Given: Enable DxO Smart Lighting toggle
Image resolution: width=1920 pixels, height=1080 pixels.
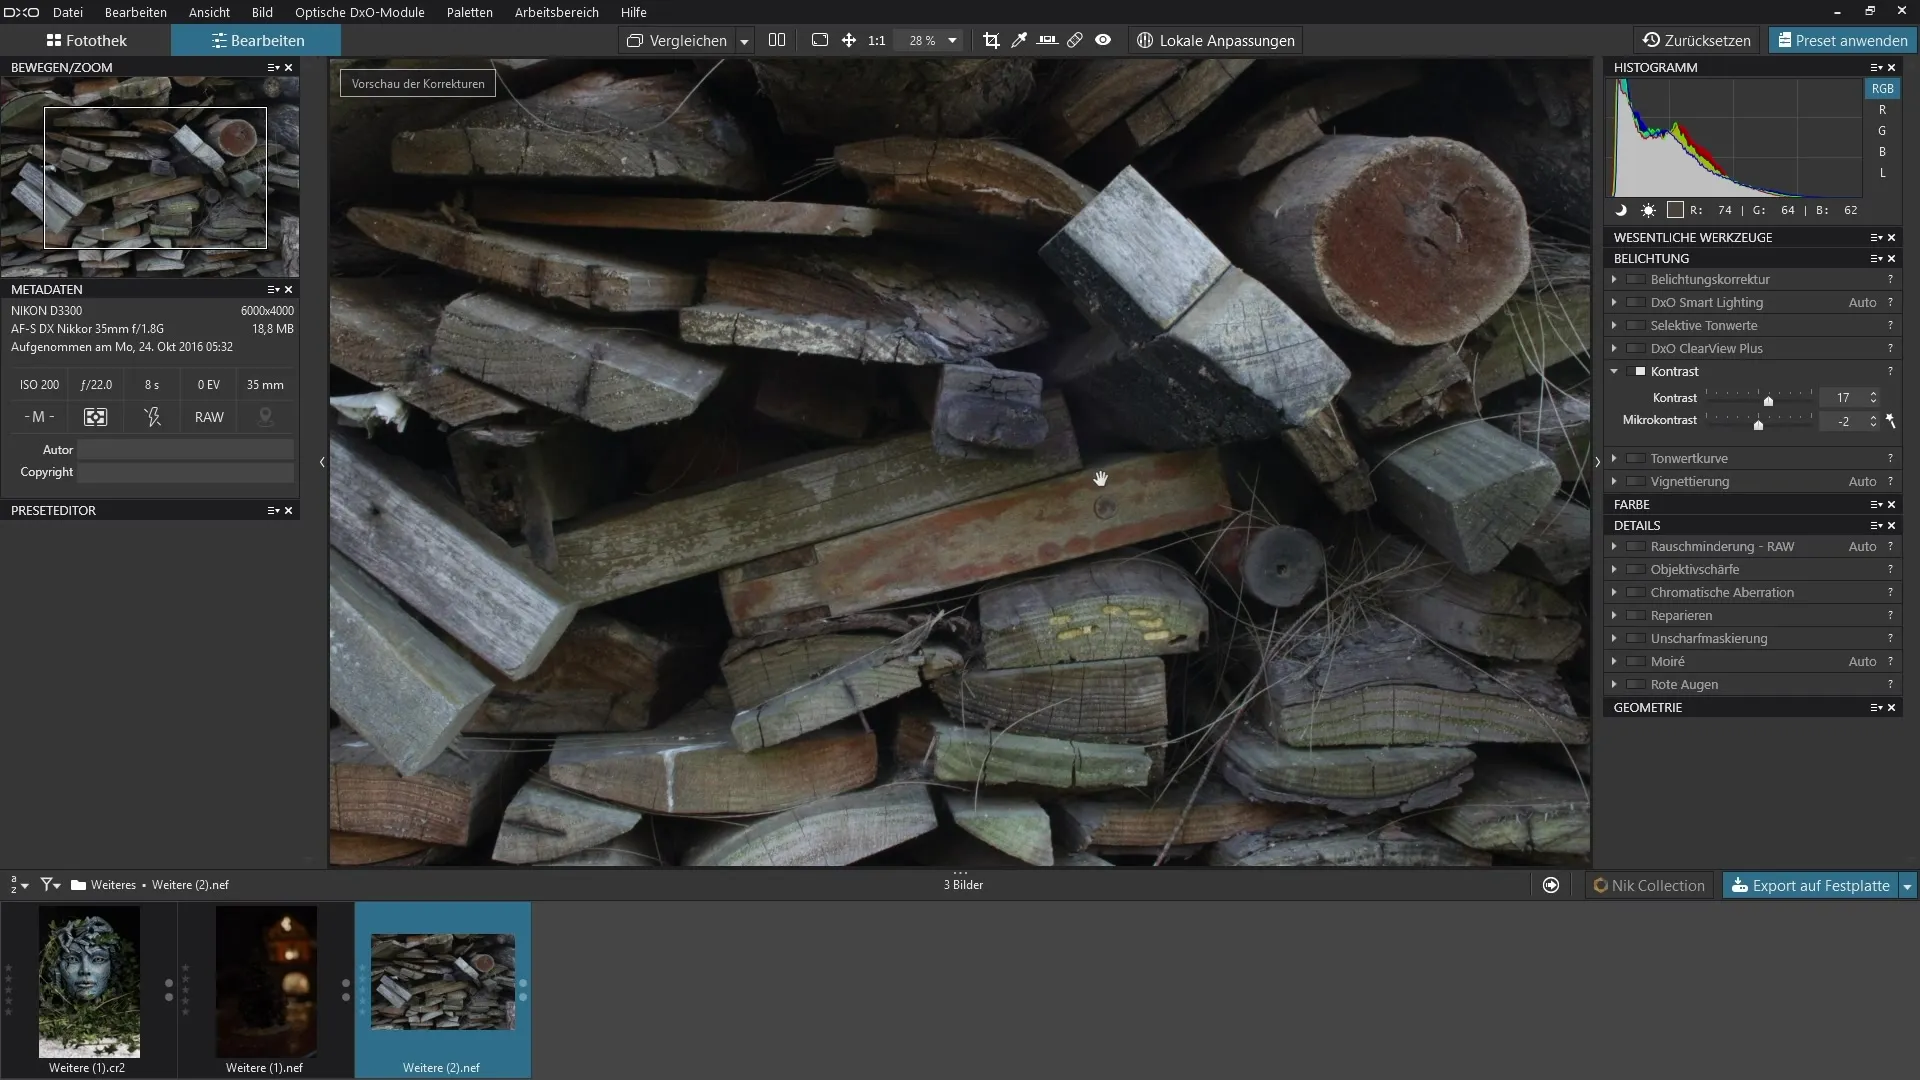Looking at the screenshot, I should [x=1636, y=303].
